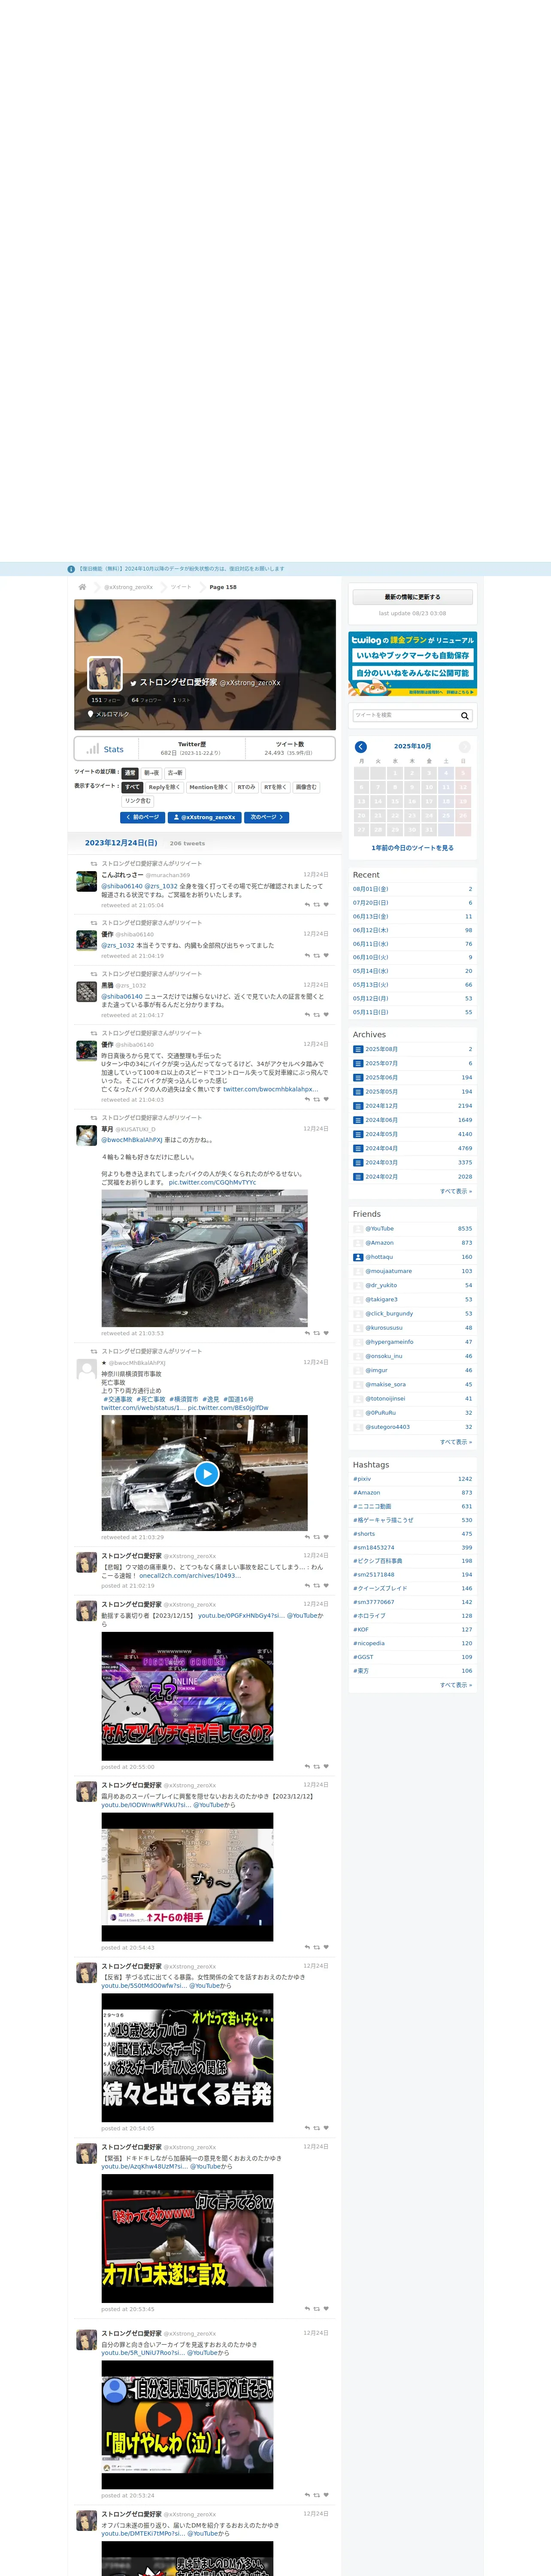
Task: Click 草月's cat avatar on the tweet
Action: point(87,1135)
